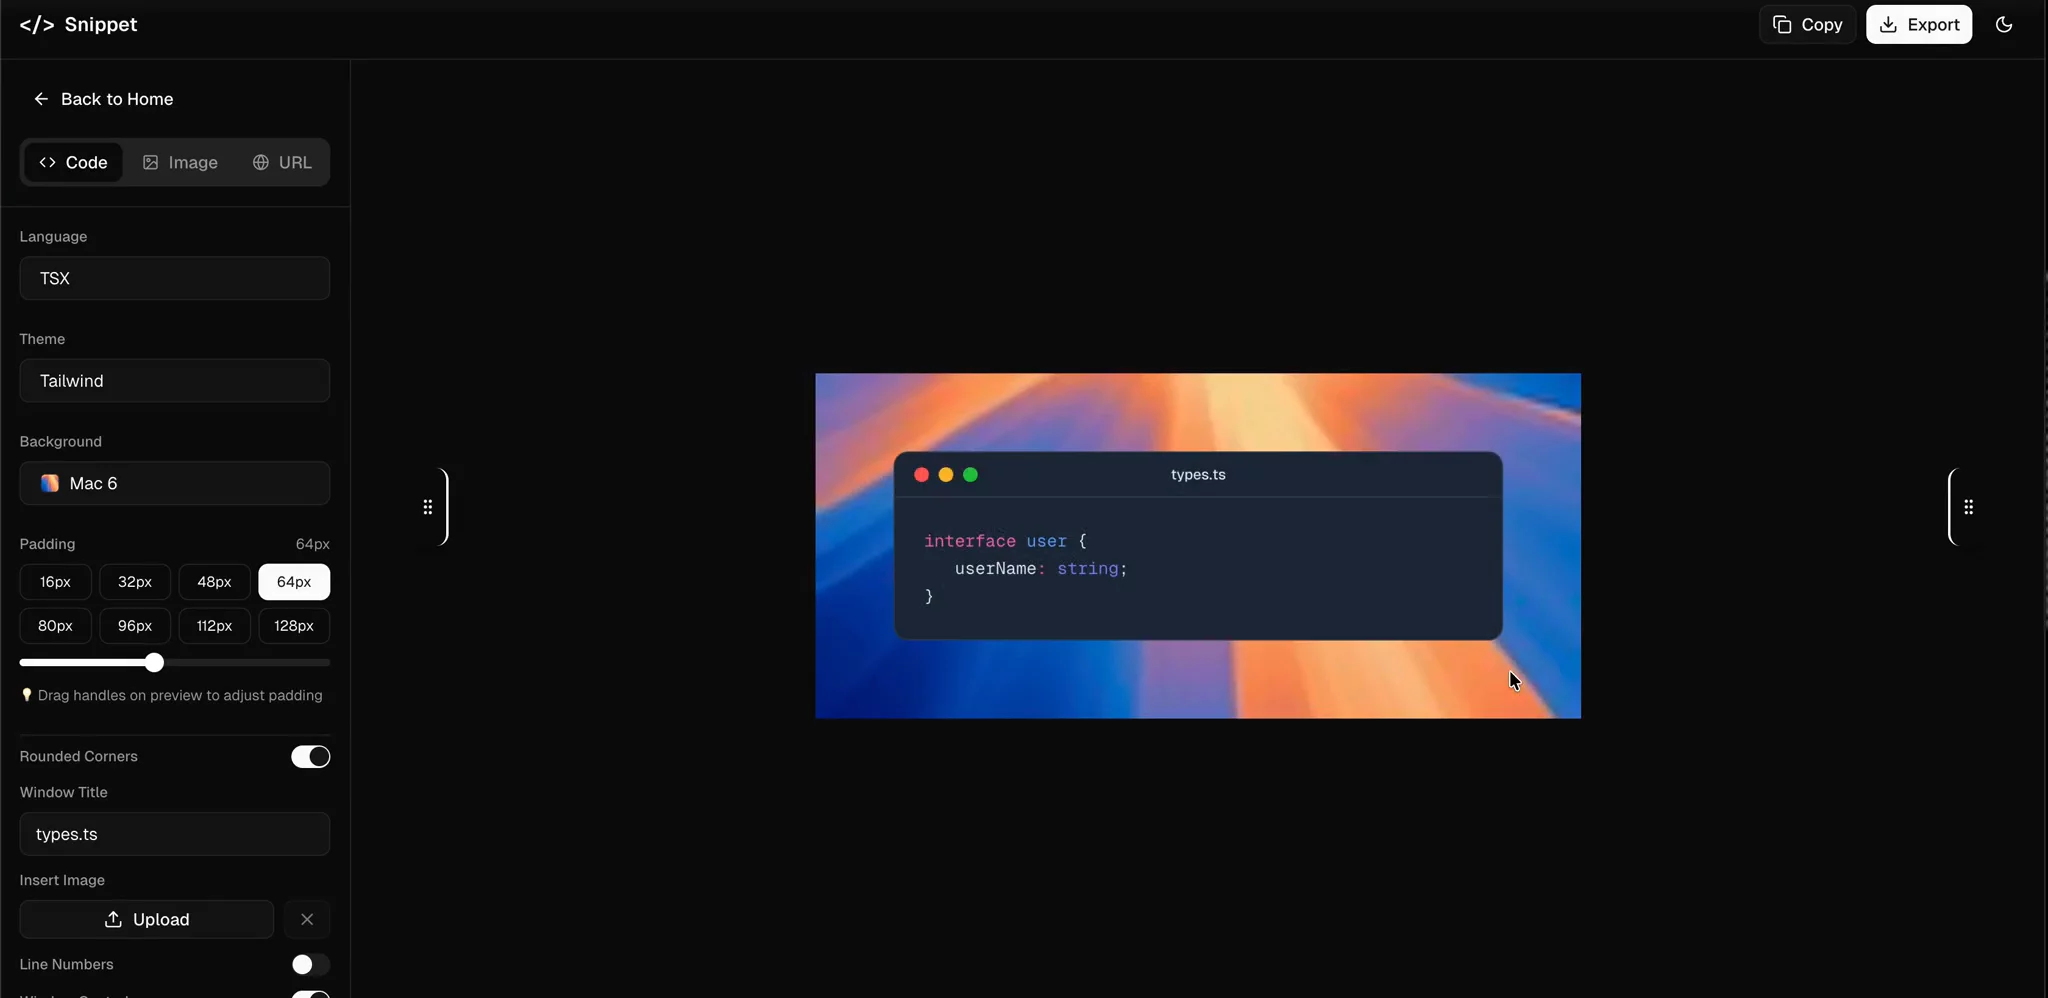Screen dimensions: 2048x998
Task: Open the Mac 6 background selector
Action: (x=174, y=483)
